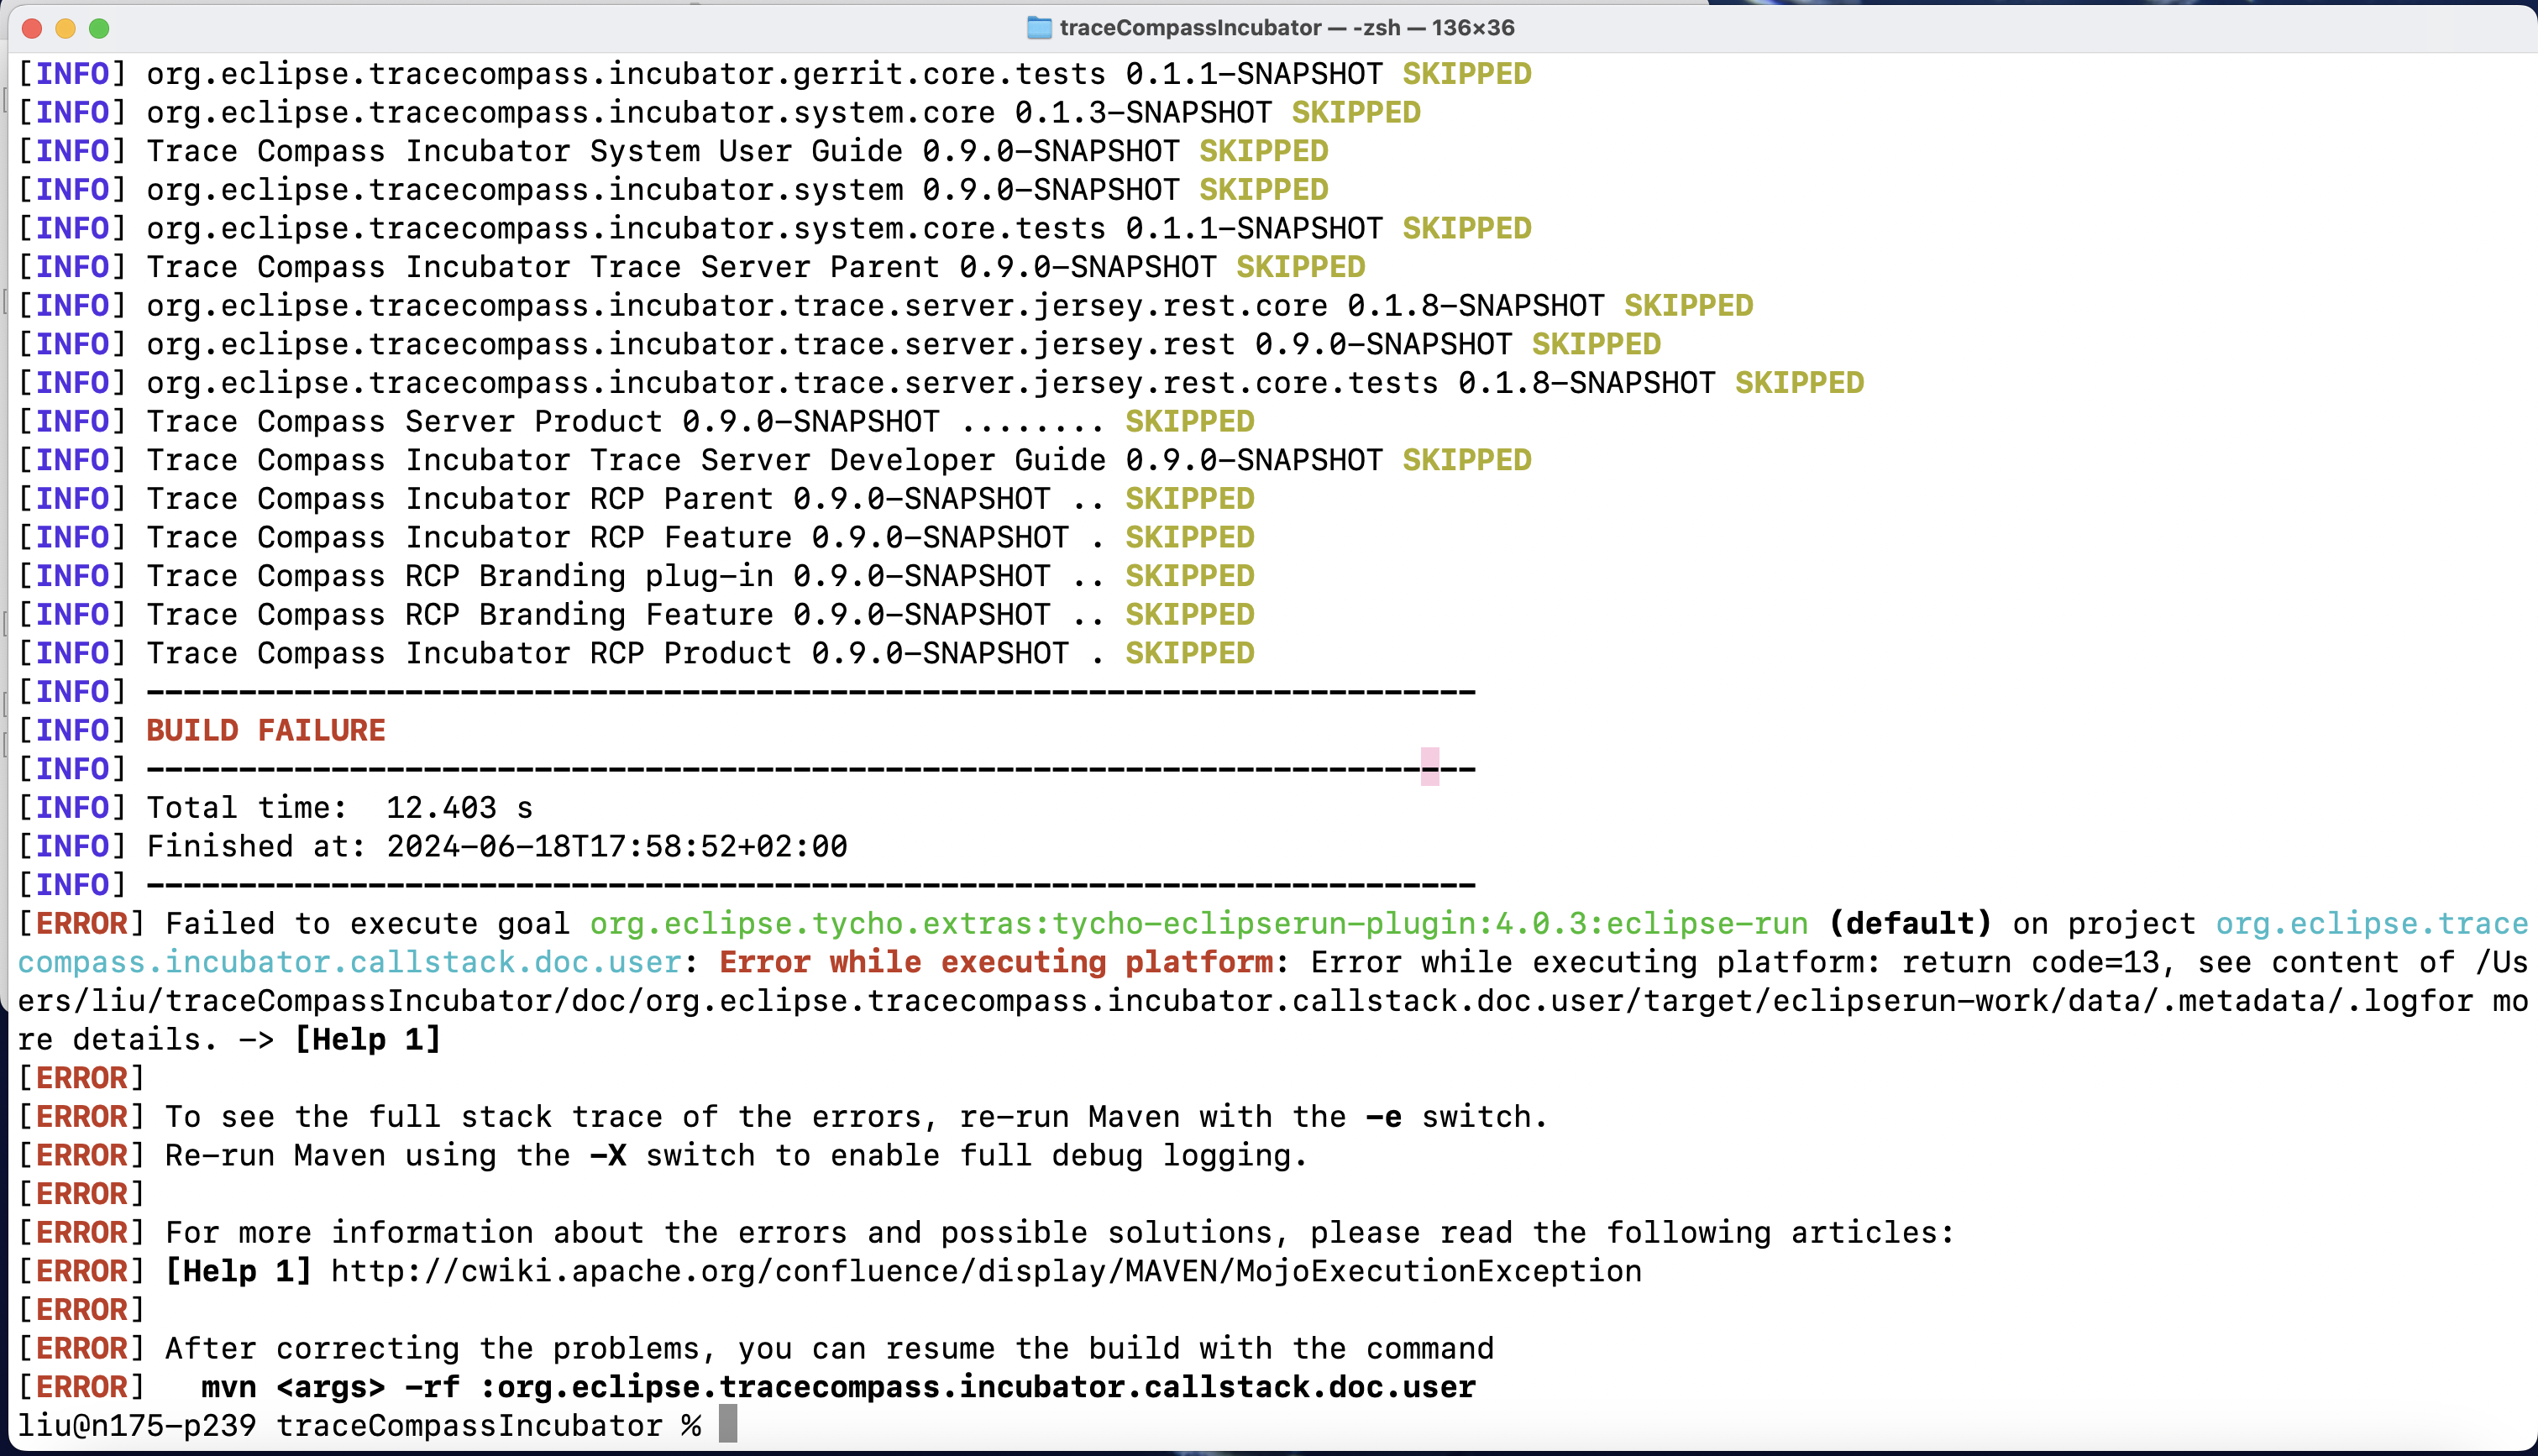Viewport: 2538px width, 1456px height.
Task: Click 'Incubator RCP Feature' line
Action: click(x=636, y=538)
